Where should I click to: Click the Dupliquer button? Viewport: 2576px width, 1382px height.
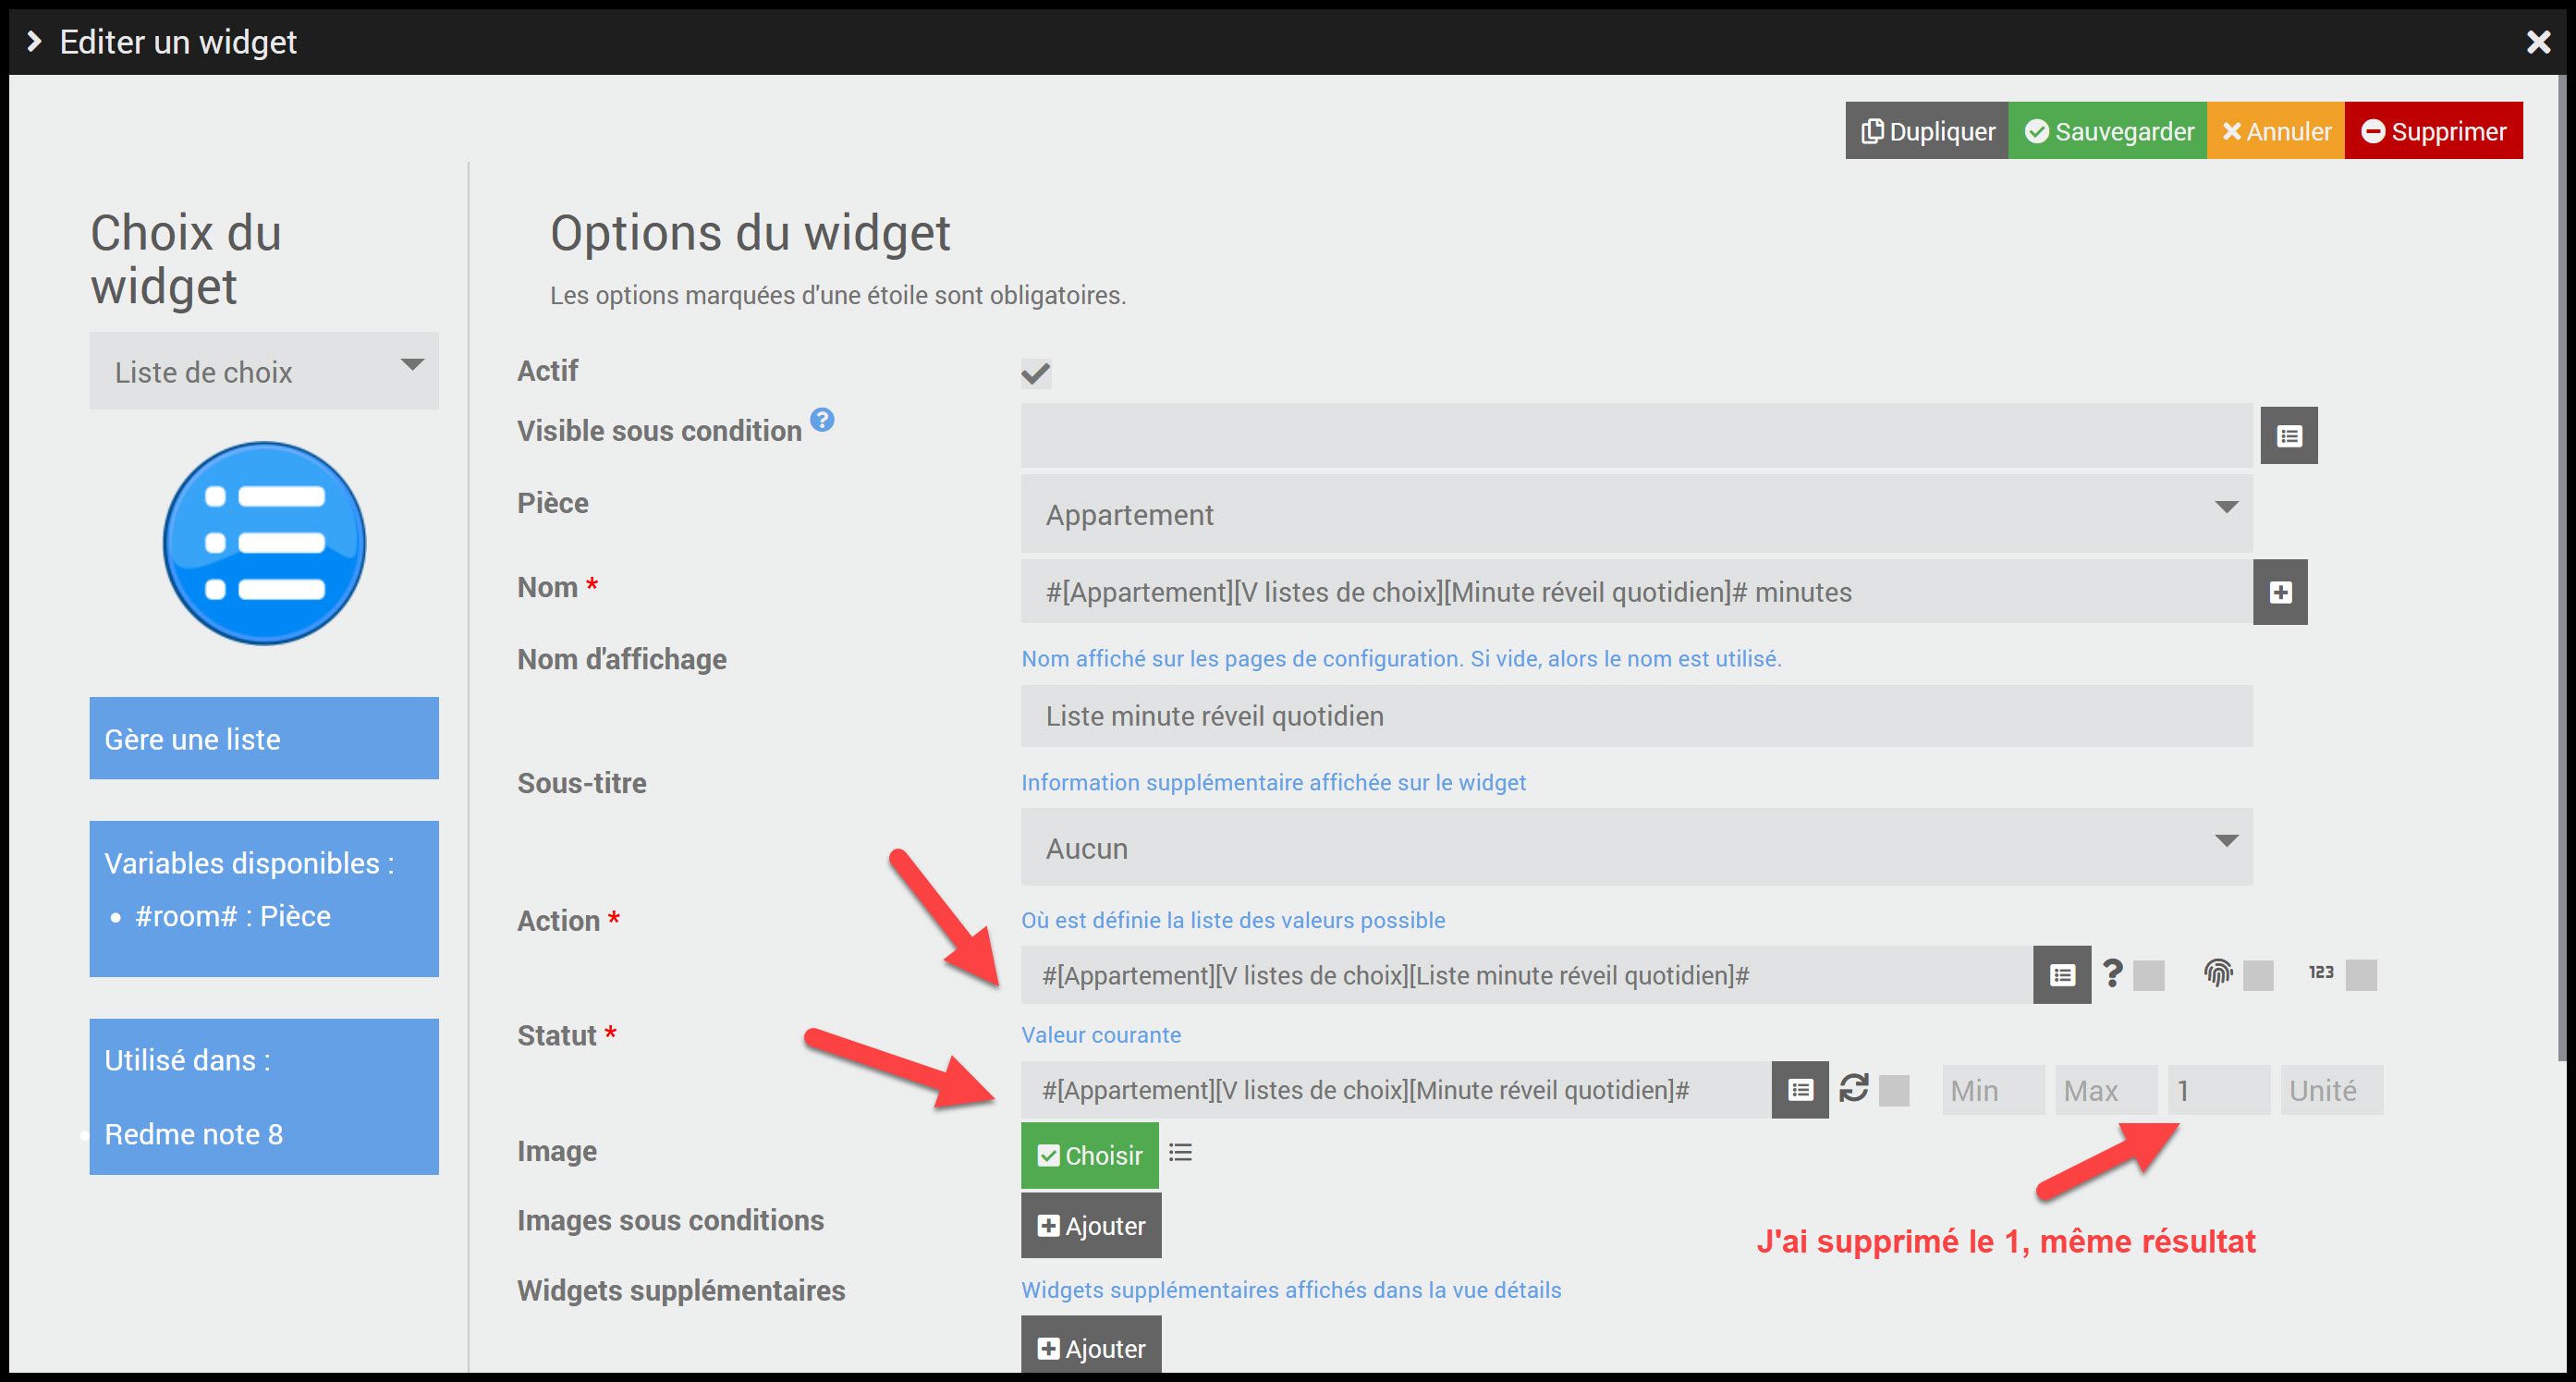point(1926,131)
